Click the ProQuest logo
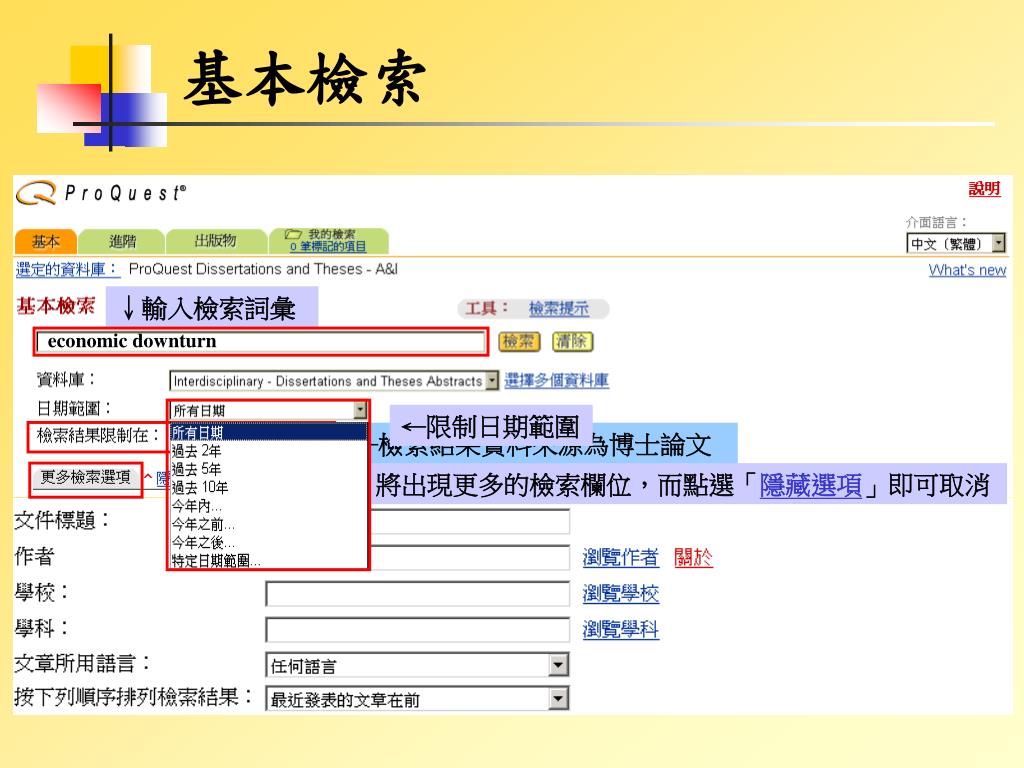This screenshot has width=1024, height=768. click(101, 193)
